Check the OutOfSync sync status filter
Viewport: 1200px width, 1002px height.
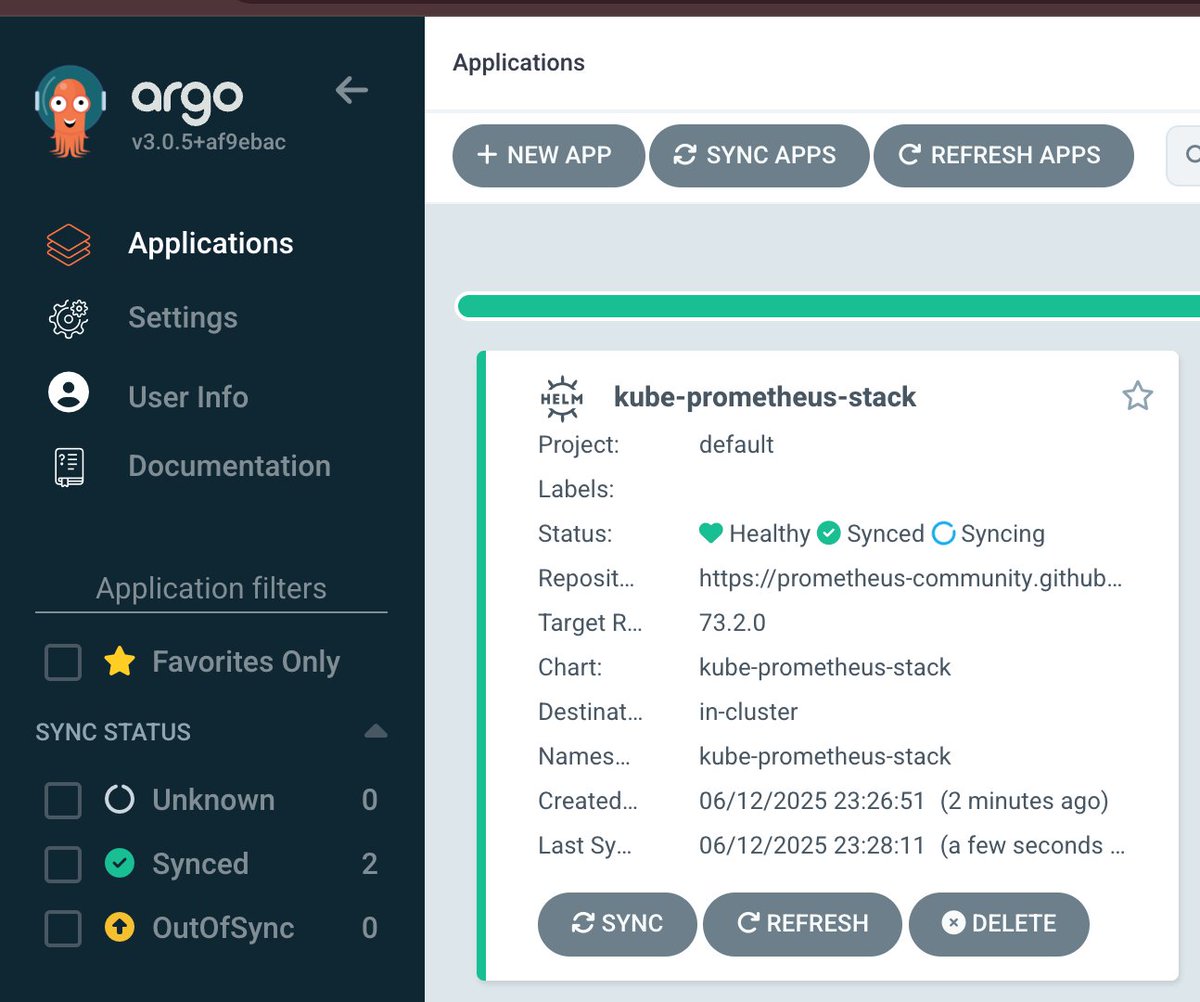(63, 928)
